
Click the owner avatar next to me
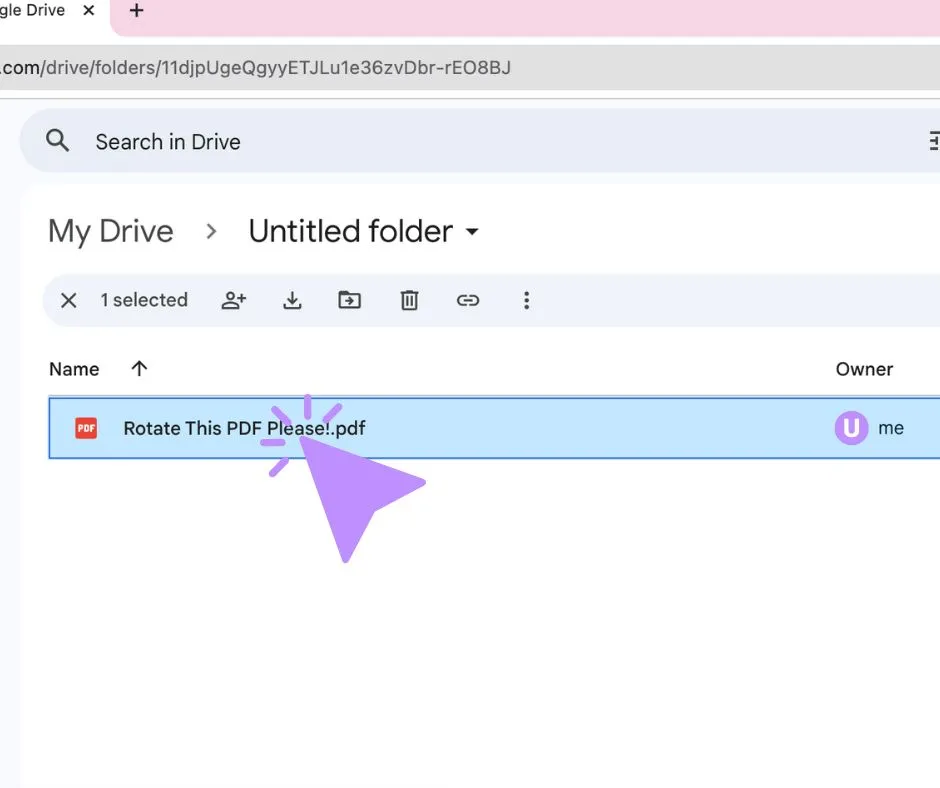point(849,427)
